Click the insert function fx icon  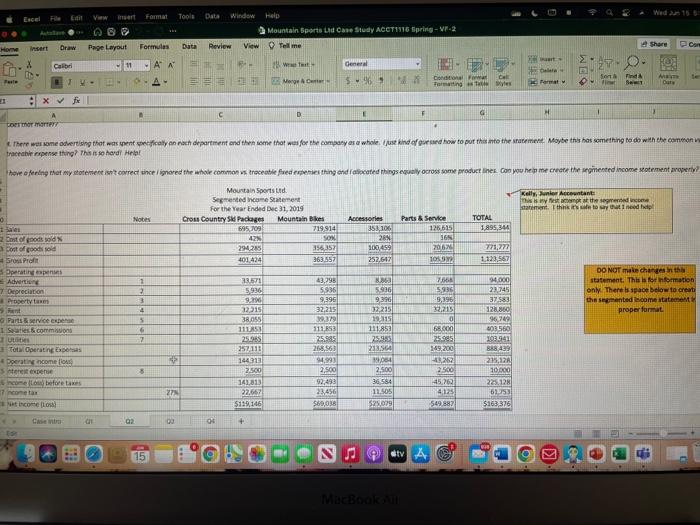click(76, 100)
